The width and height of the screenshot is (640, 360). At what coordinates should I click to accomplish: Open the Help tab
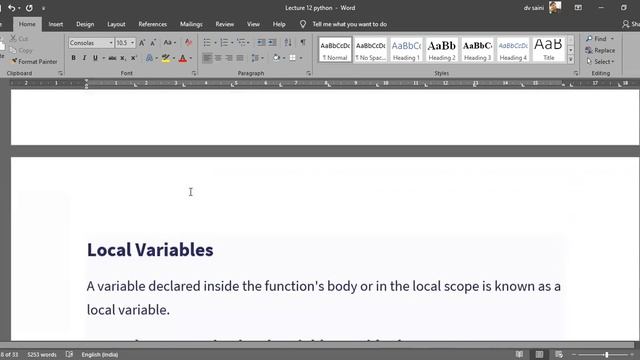click(279, 24)
